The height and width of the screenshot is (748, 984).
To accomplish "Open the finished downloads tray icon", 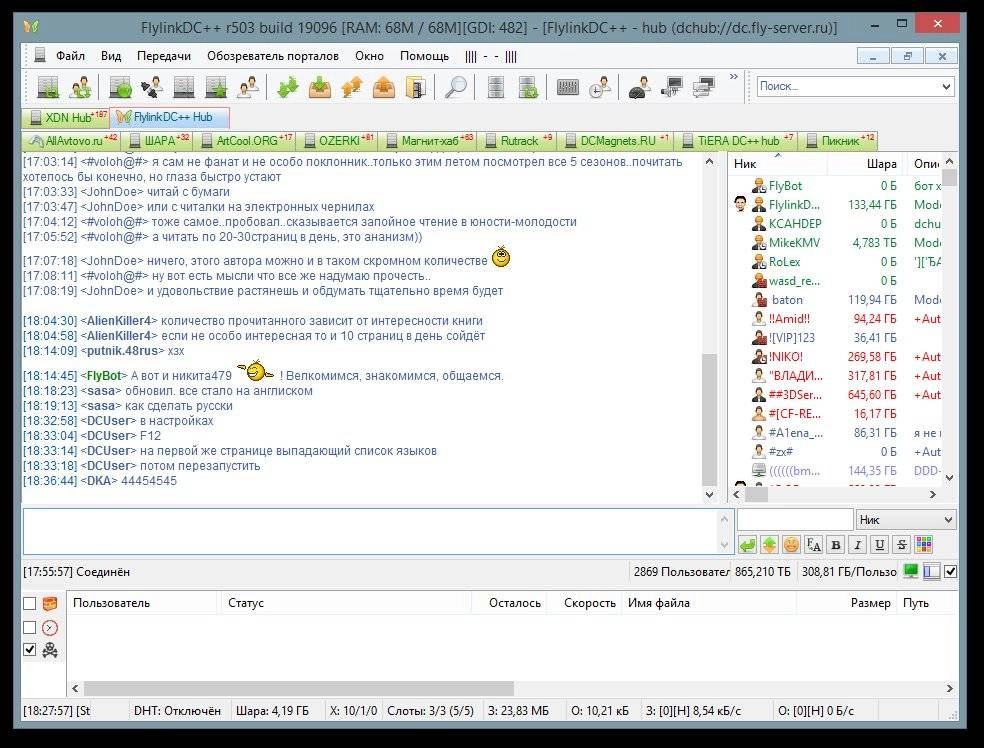I will (x=320, y=87).
